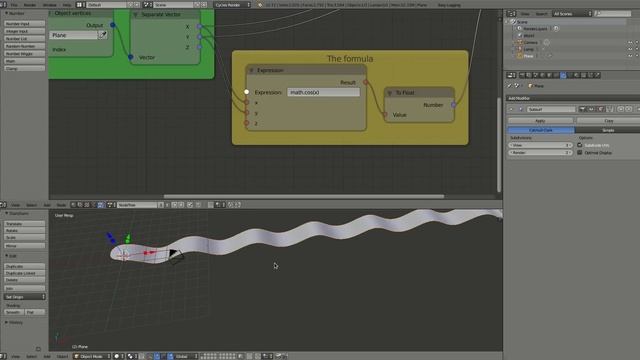The width and height of the screenshot is (640, 360).
Task: Select the viewport shading sphere icon
Action: tap(116, 356)
